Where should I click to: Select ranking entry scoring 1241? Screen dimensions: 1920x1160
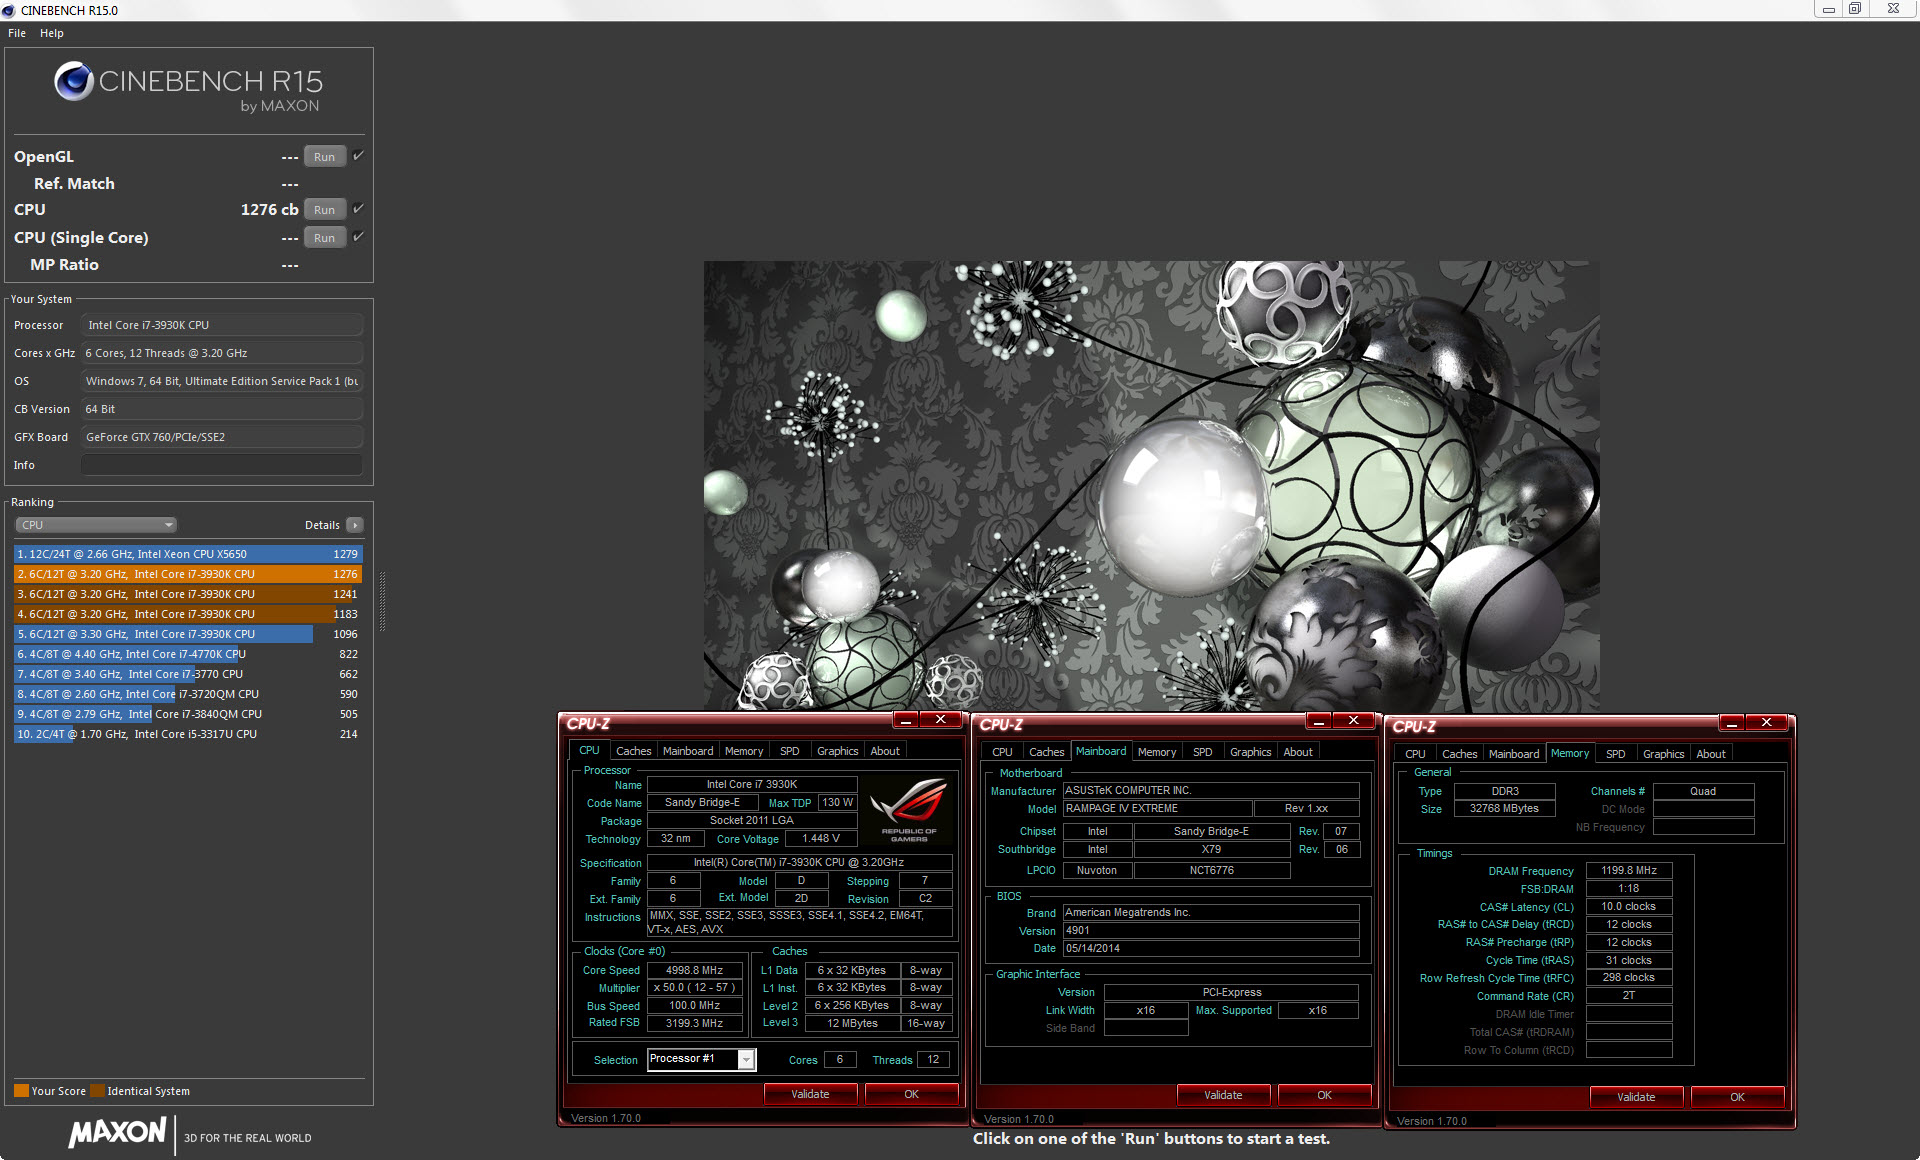click(188, 594)
